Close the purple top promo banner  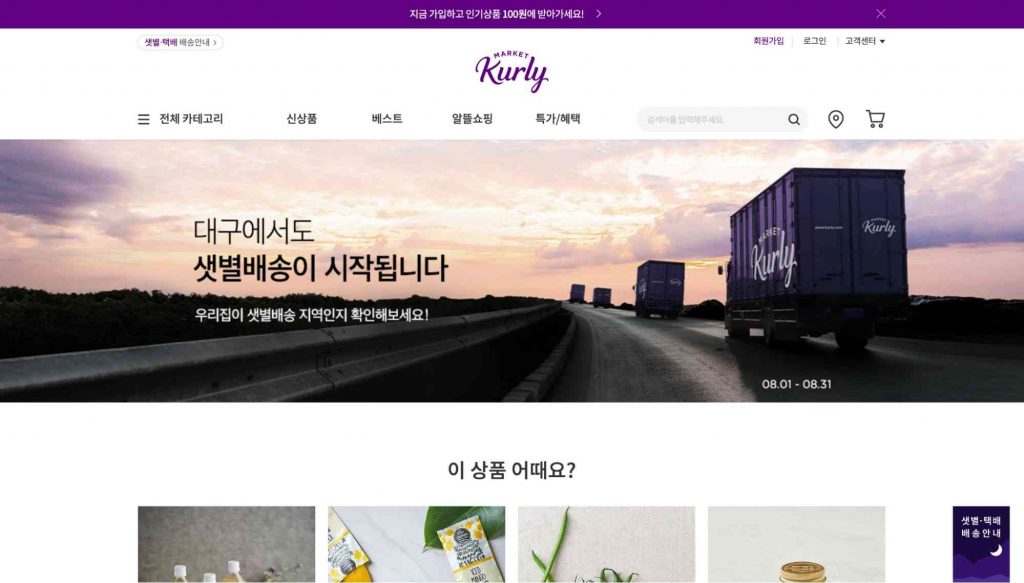(880, 14)
